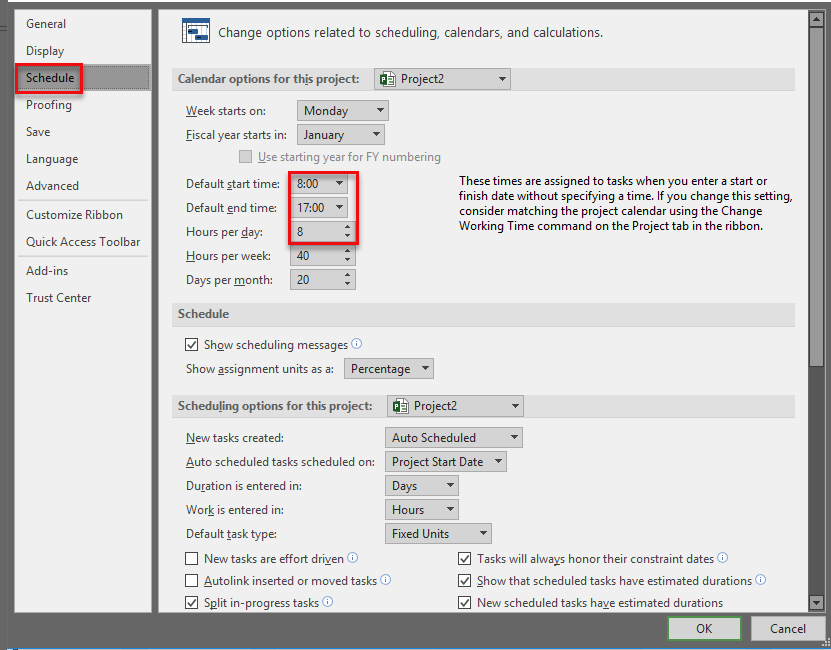The height and width of the screenshot is (650, 831).
Task: Click info icon beside honor constraint dates
Action: pyautogui.click(x=723, y=558)
